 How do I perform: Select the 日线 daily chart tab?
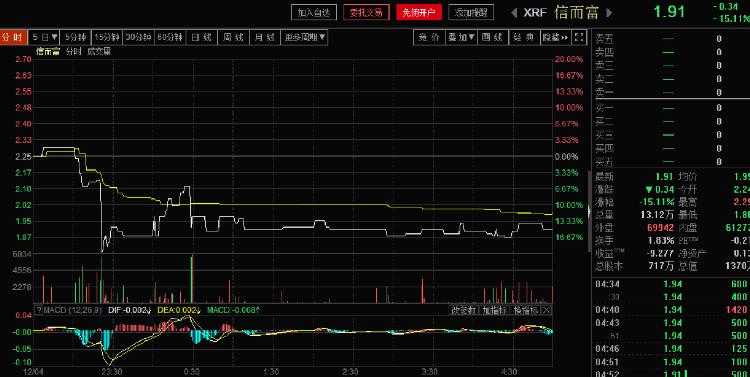coord(201,37)
